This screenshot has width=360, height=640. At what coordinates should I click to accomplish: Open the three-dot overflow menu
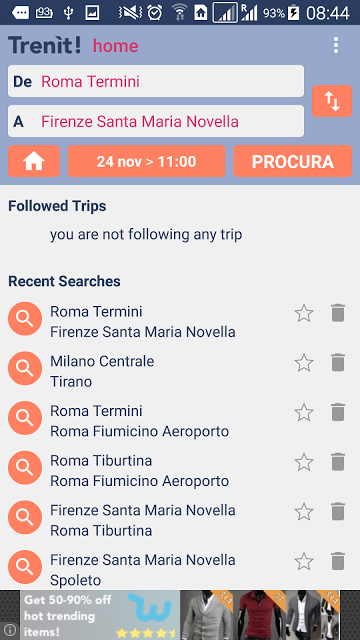pos(336,45)
